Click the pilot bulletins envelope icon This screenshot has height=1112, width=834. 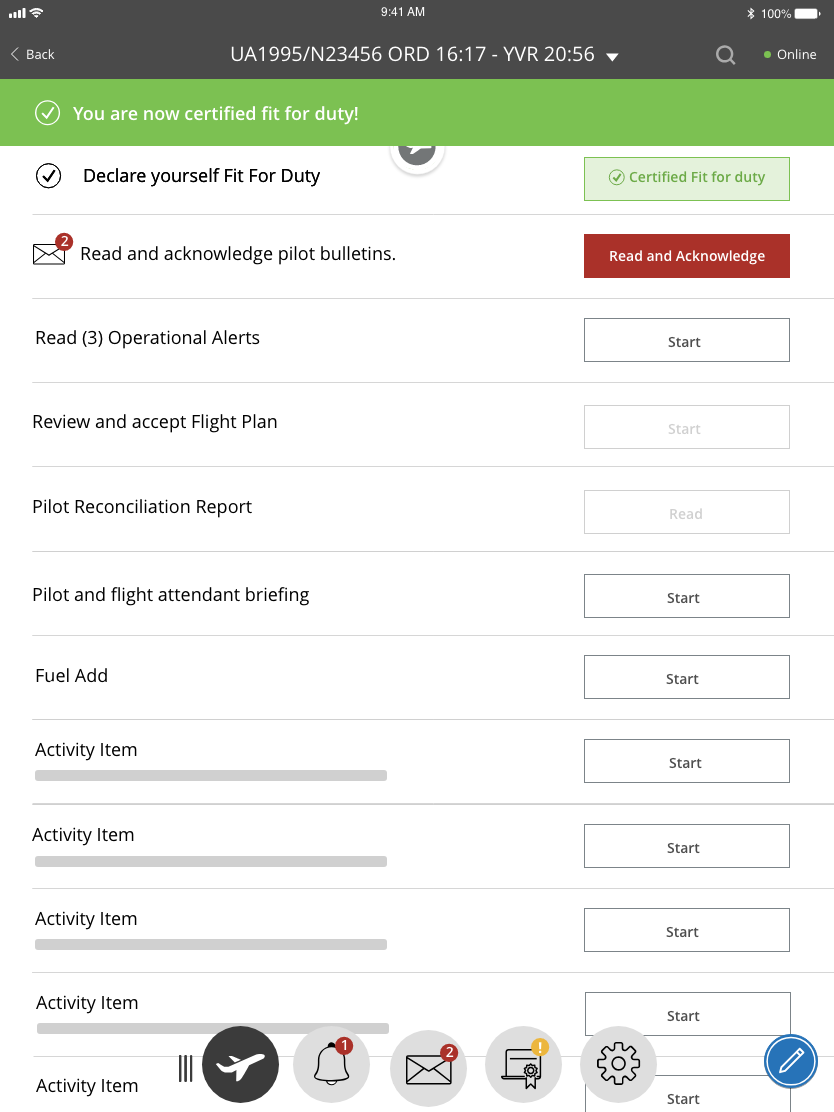click(49, 253)
